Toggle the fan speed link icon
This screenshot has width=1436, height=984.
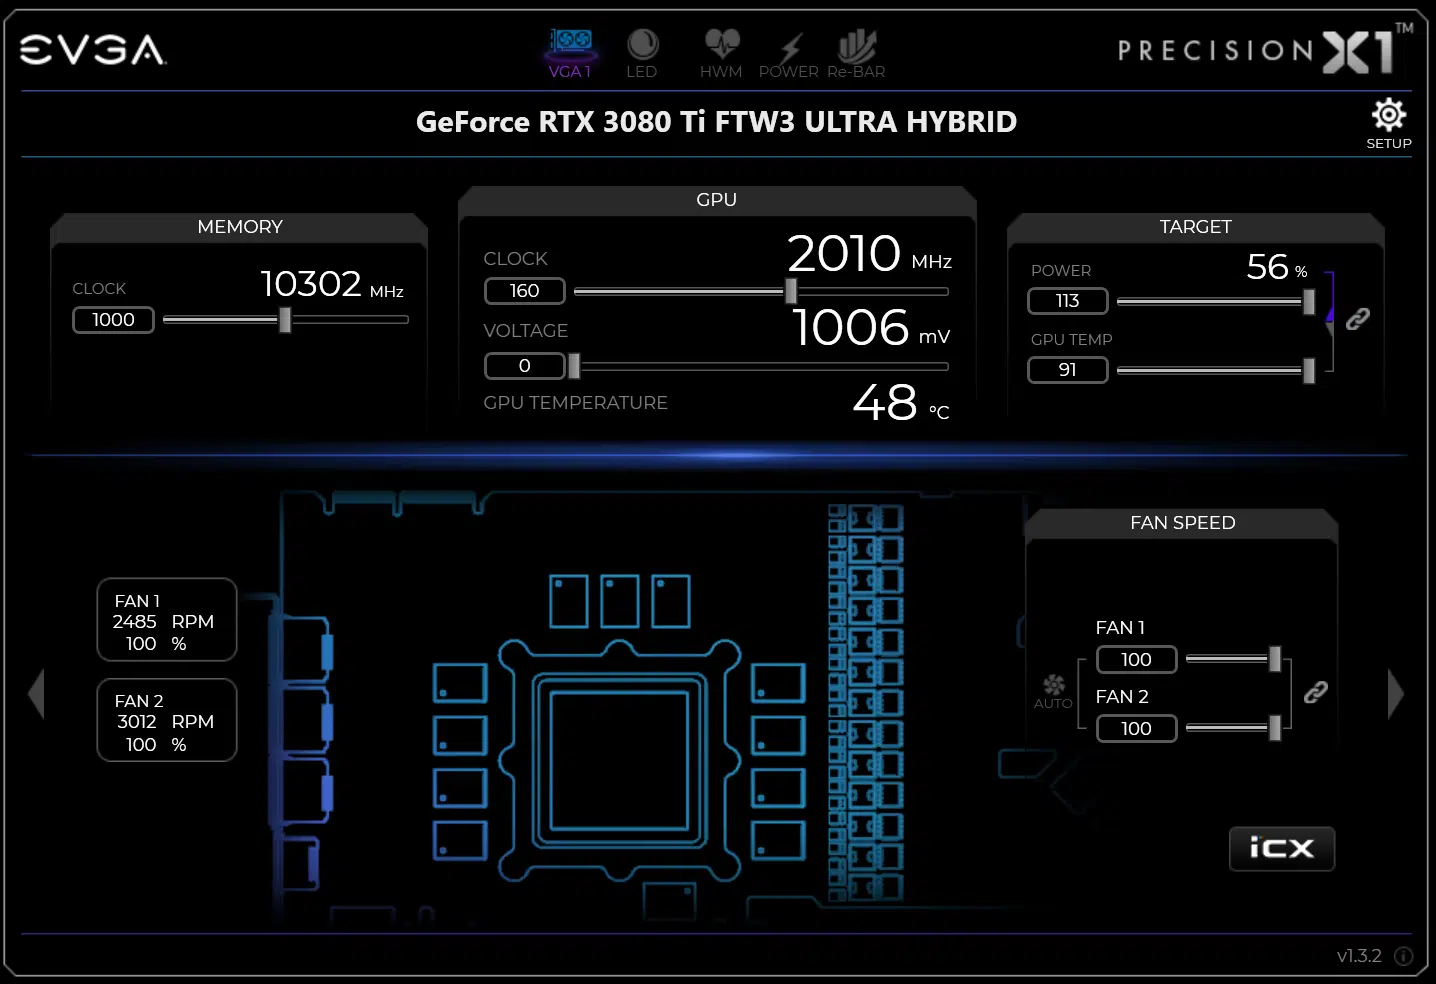click(1316, 692)
